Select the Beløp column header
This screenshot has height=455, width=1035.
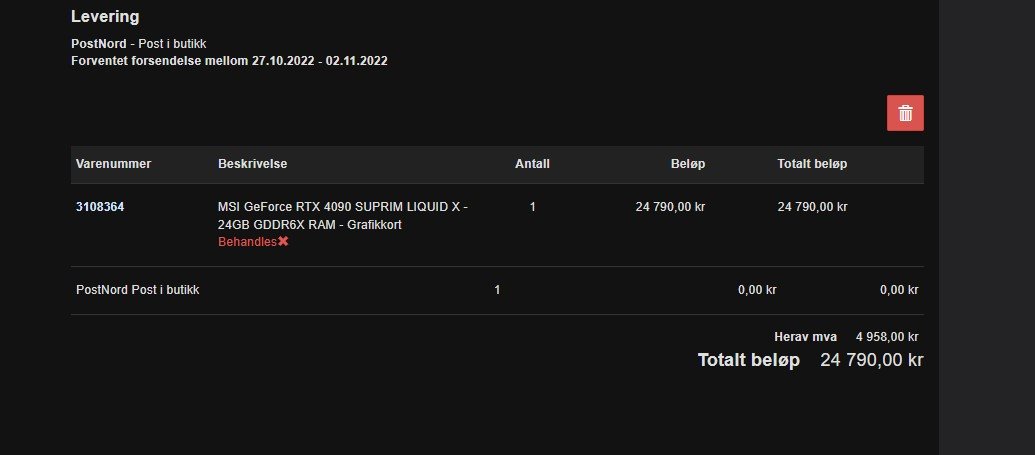(688, 164)
